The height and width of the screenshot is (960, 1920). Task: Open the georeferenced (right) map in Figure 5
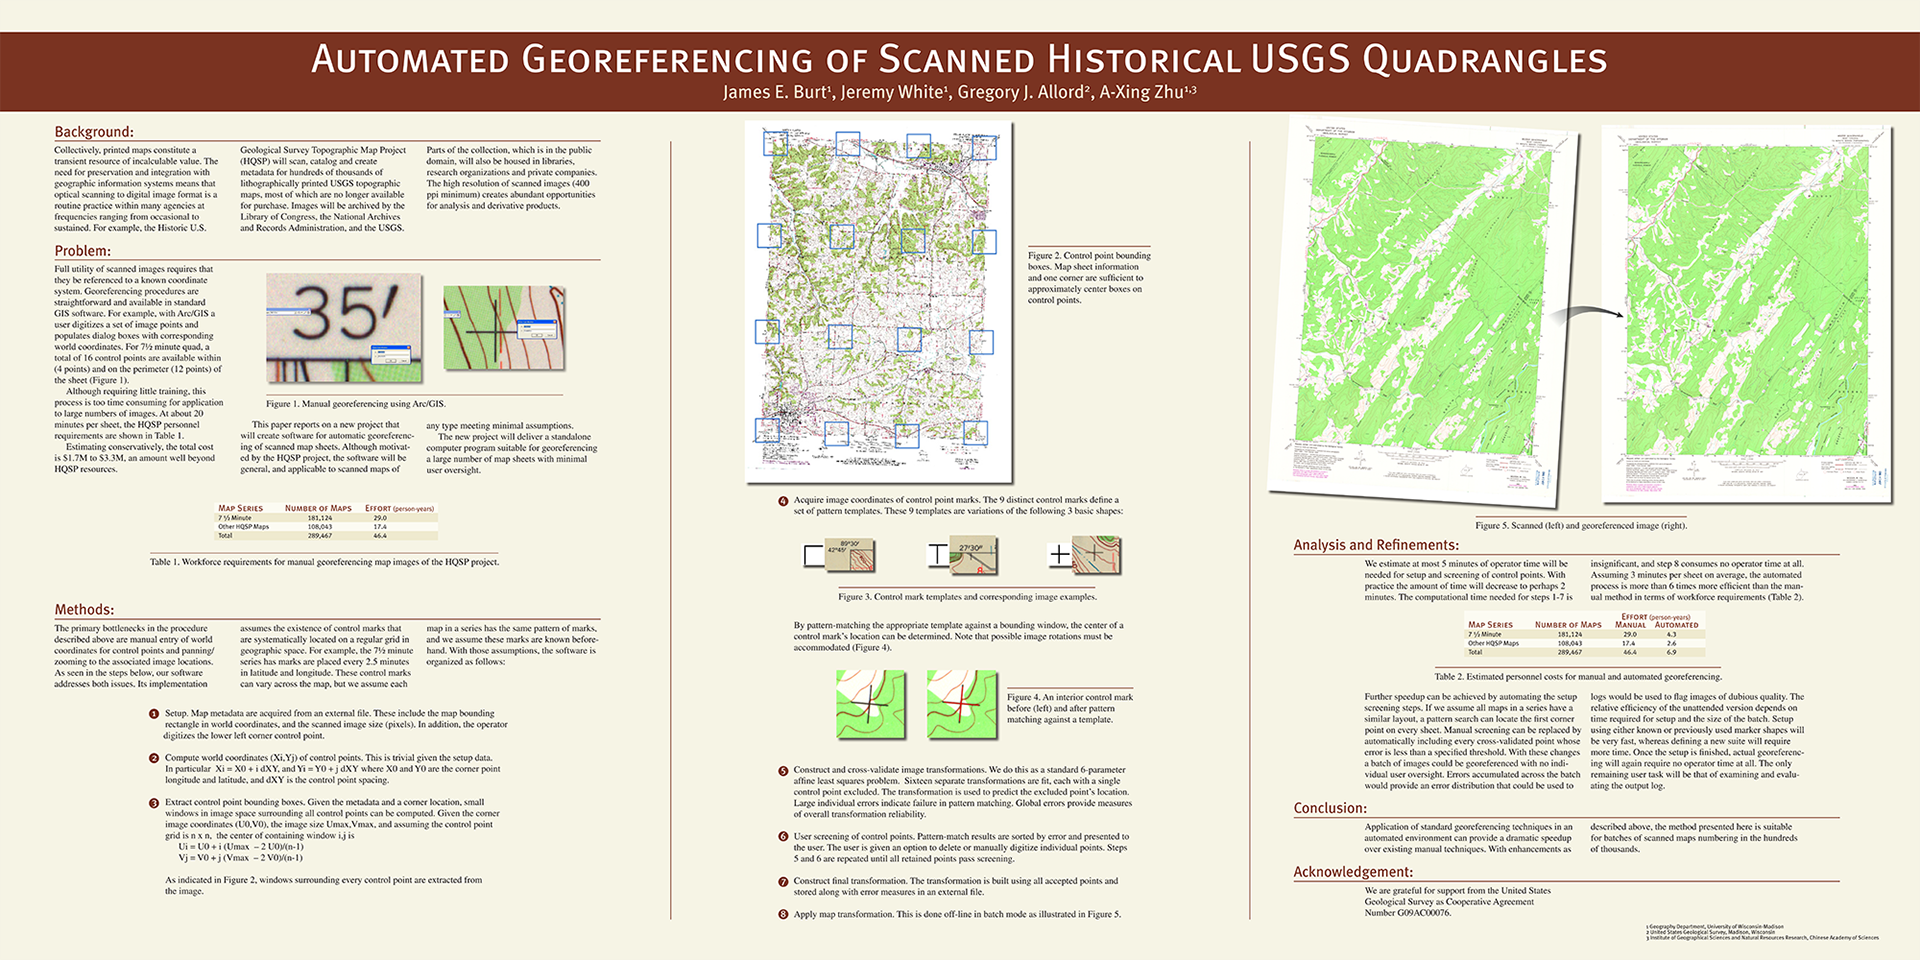click(1747, 313)
